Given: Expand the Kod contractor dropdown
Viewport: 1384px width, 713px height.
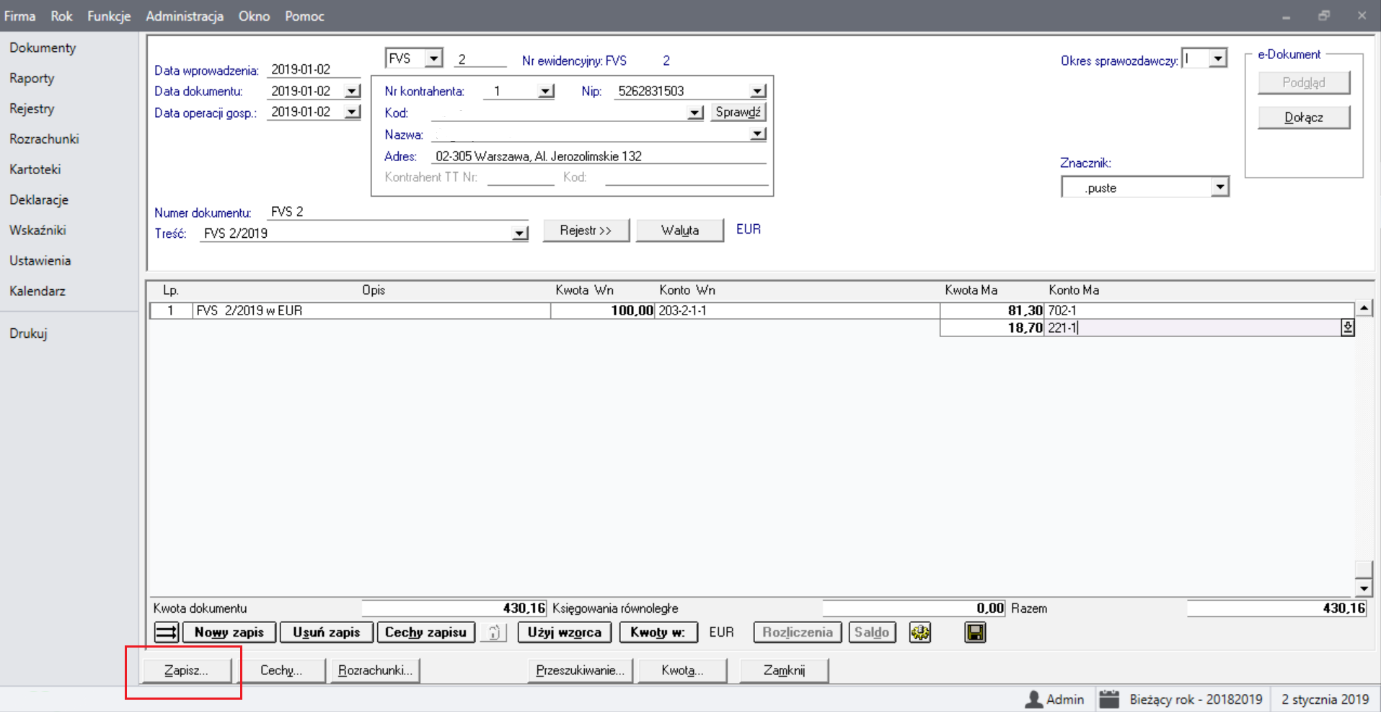Looking at the screenshot, I should 696,113.
